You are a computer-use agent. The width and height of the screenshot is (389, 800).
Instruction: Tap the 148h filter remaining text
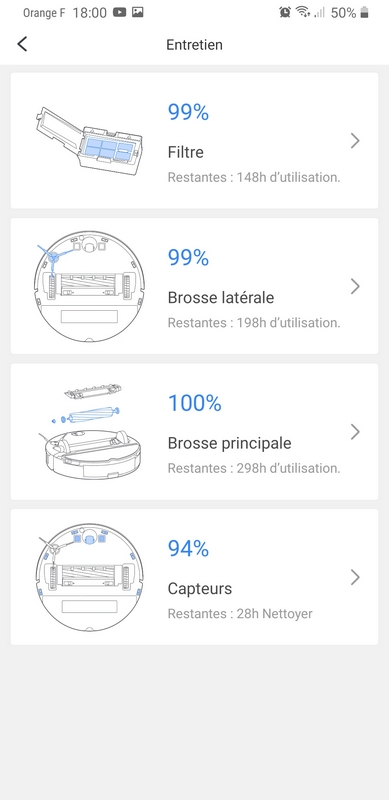(x=254, y=178)
